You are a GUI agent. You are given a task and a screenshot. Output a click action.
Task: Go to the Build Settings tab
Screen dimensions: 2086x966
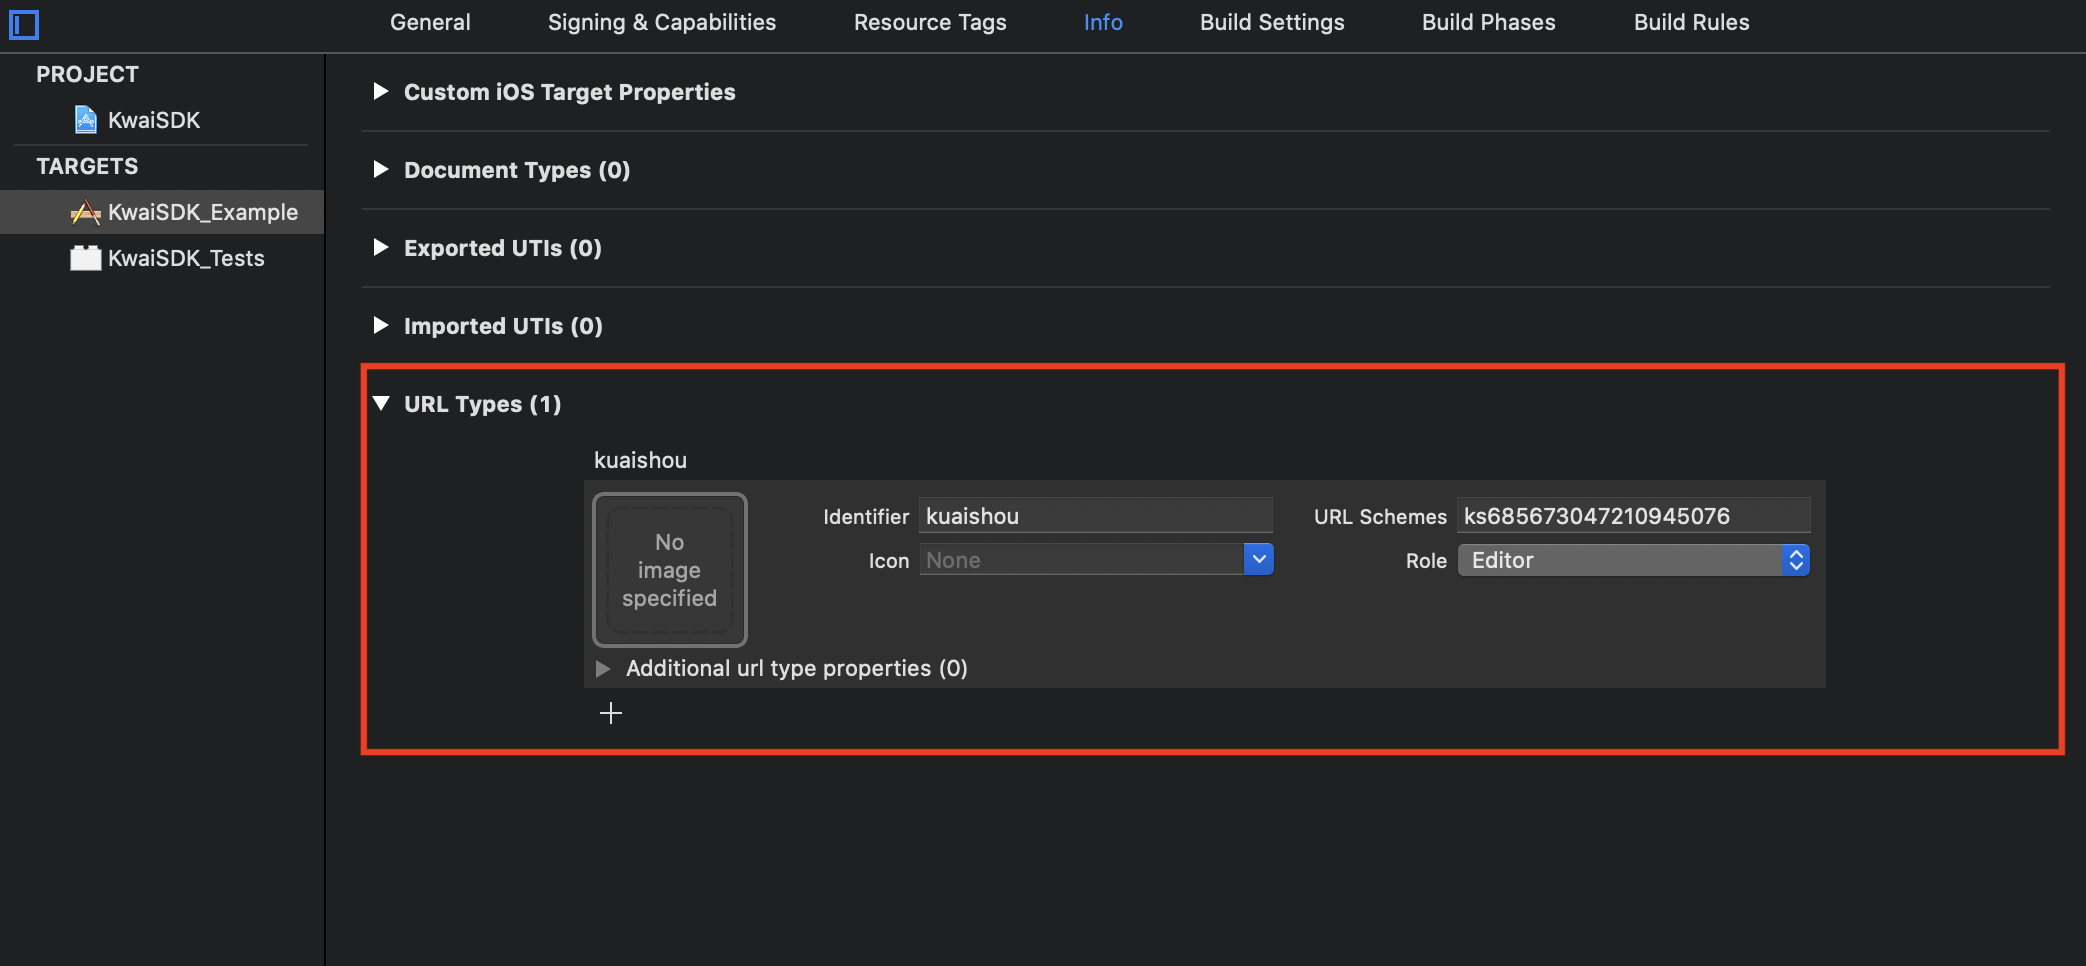click(x=1272, y=23)
